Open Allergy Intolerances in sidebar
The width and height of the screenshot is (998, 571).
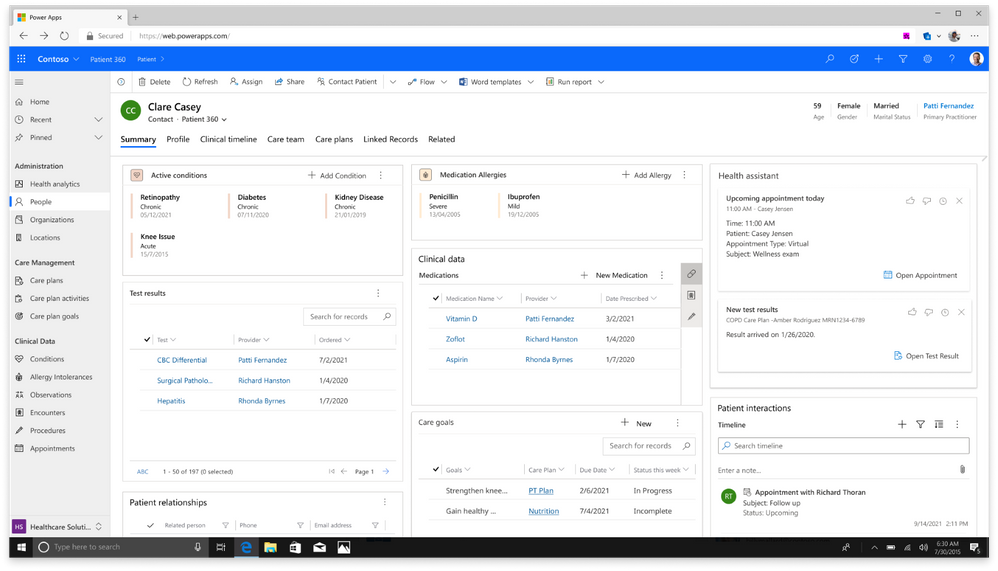pos(61,377)
